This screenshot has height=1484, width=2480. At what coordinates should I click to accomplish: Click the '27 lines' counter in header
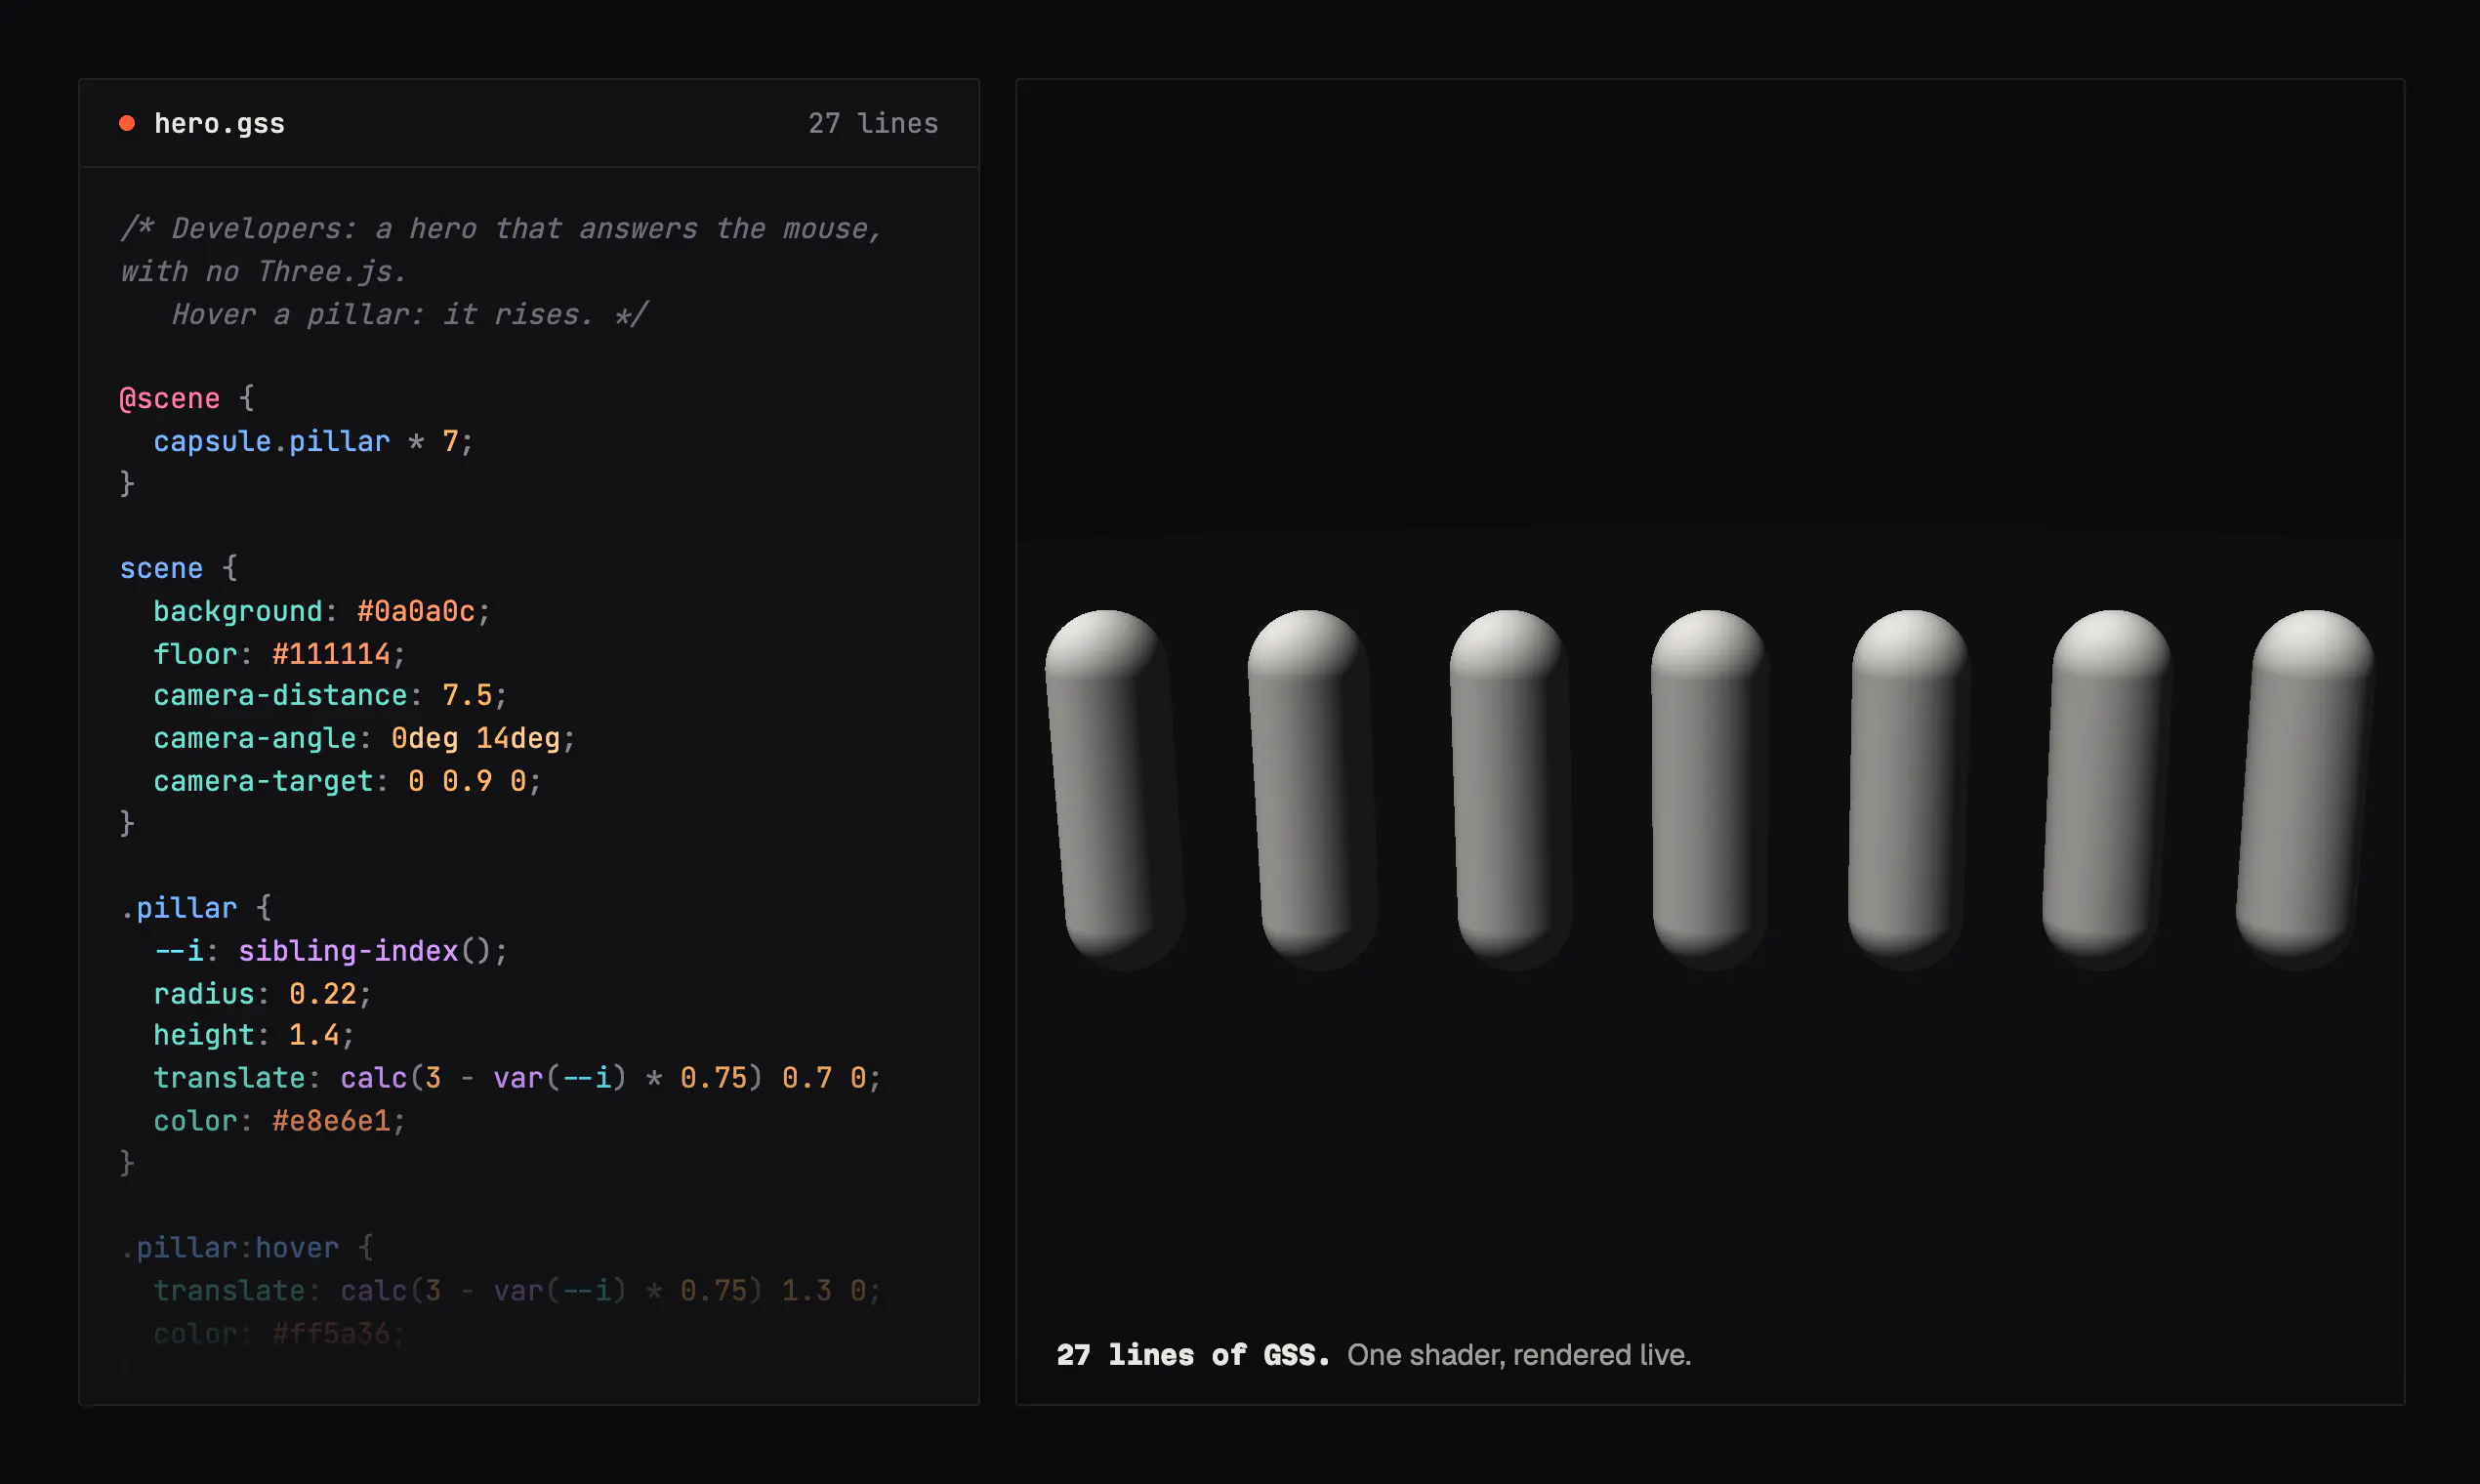(x=873, y=124)
